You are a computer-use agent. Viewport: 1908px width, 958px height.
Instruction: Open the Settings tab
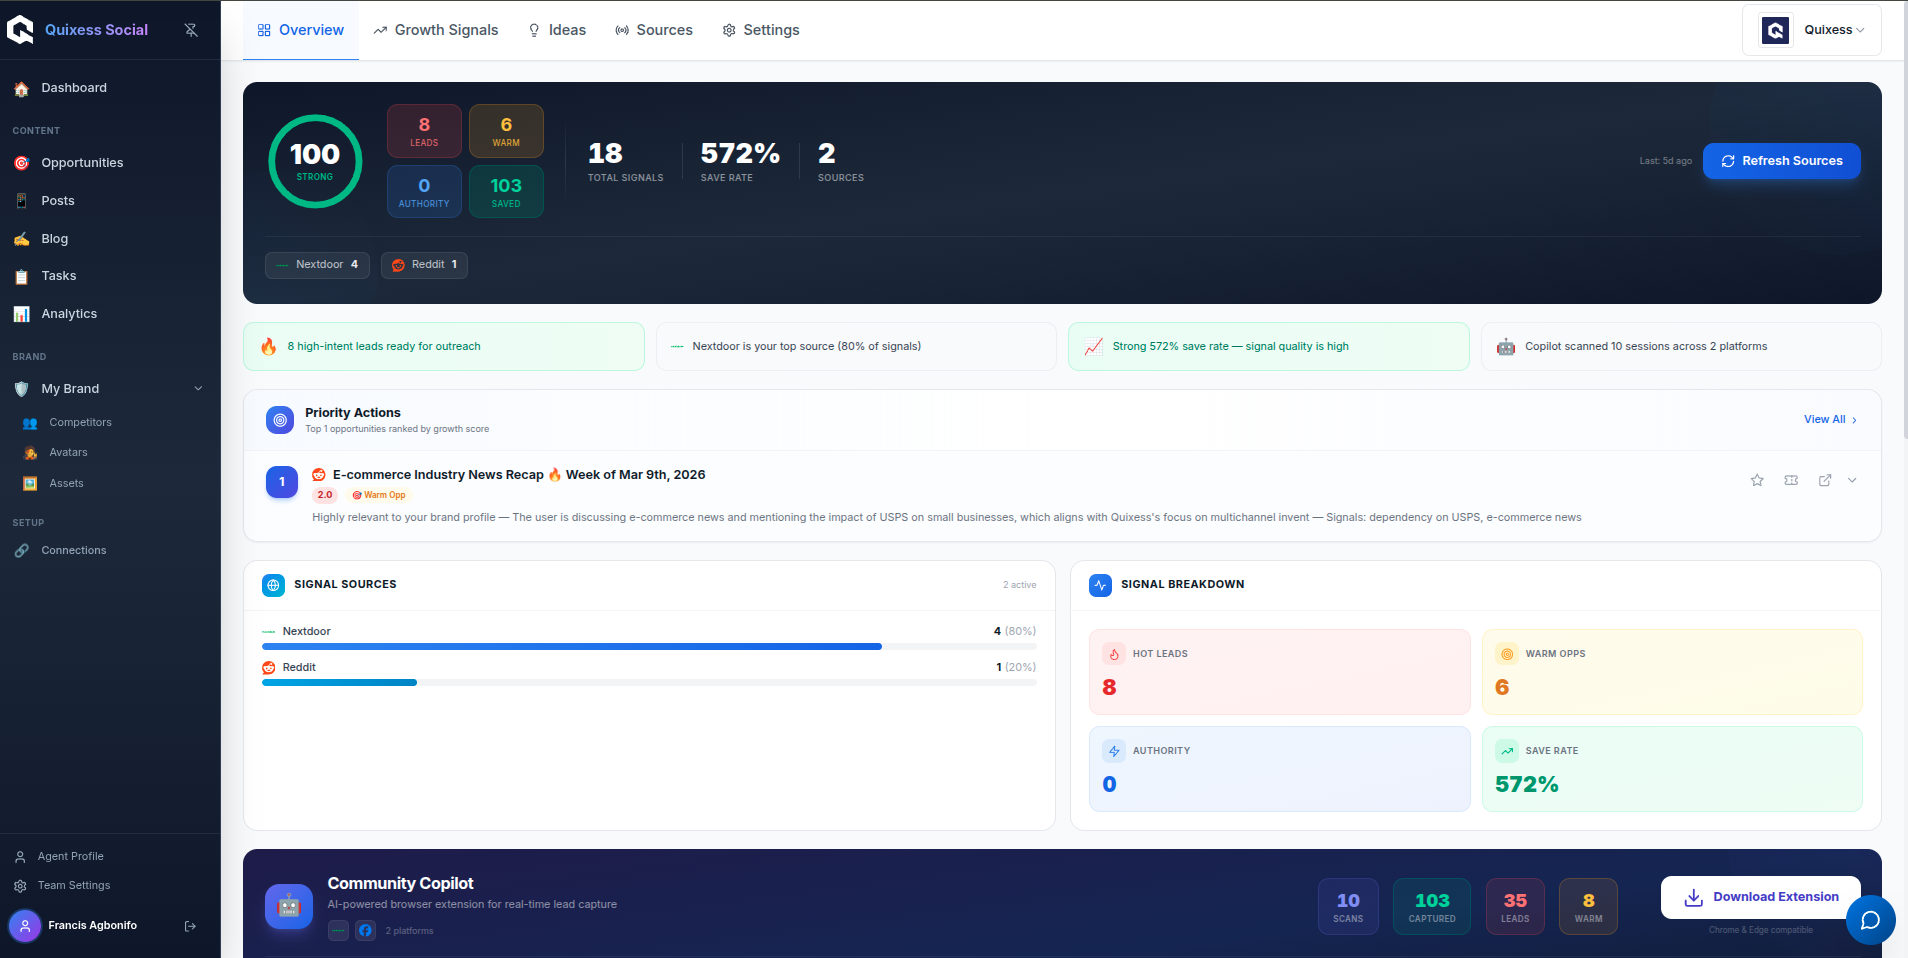tap(761, 30)
